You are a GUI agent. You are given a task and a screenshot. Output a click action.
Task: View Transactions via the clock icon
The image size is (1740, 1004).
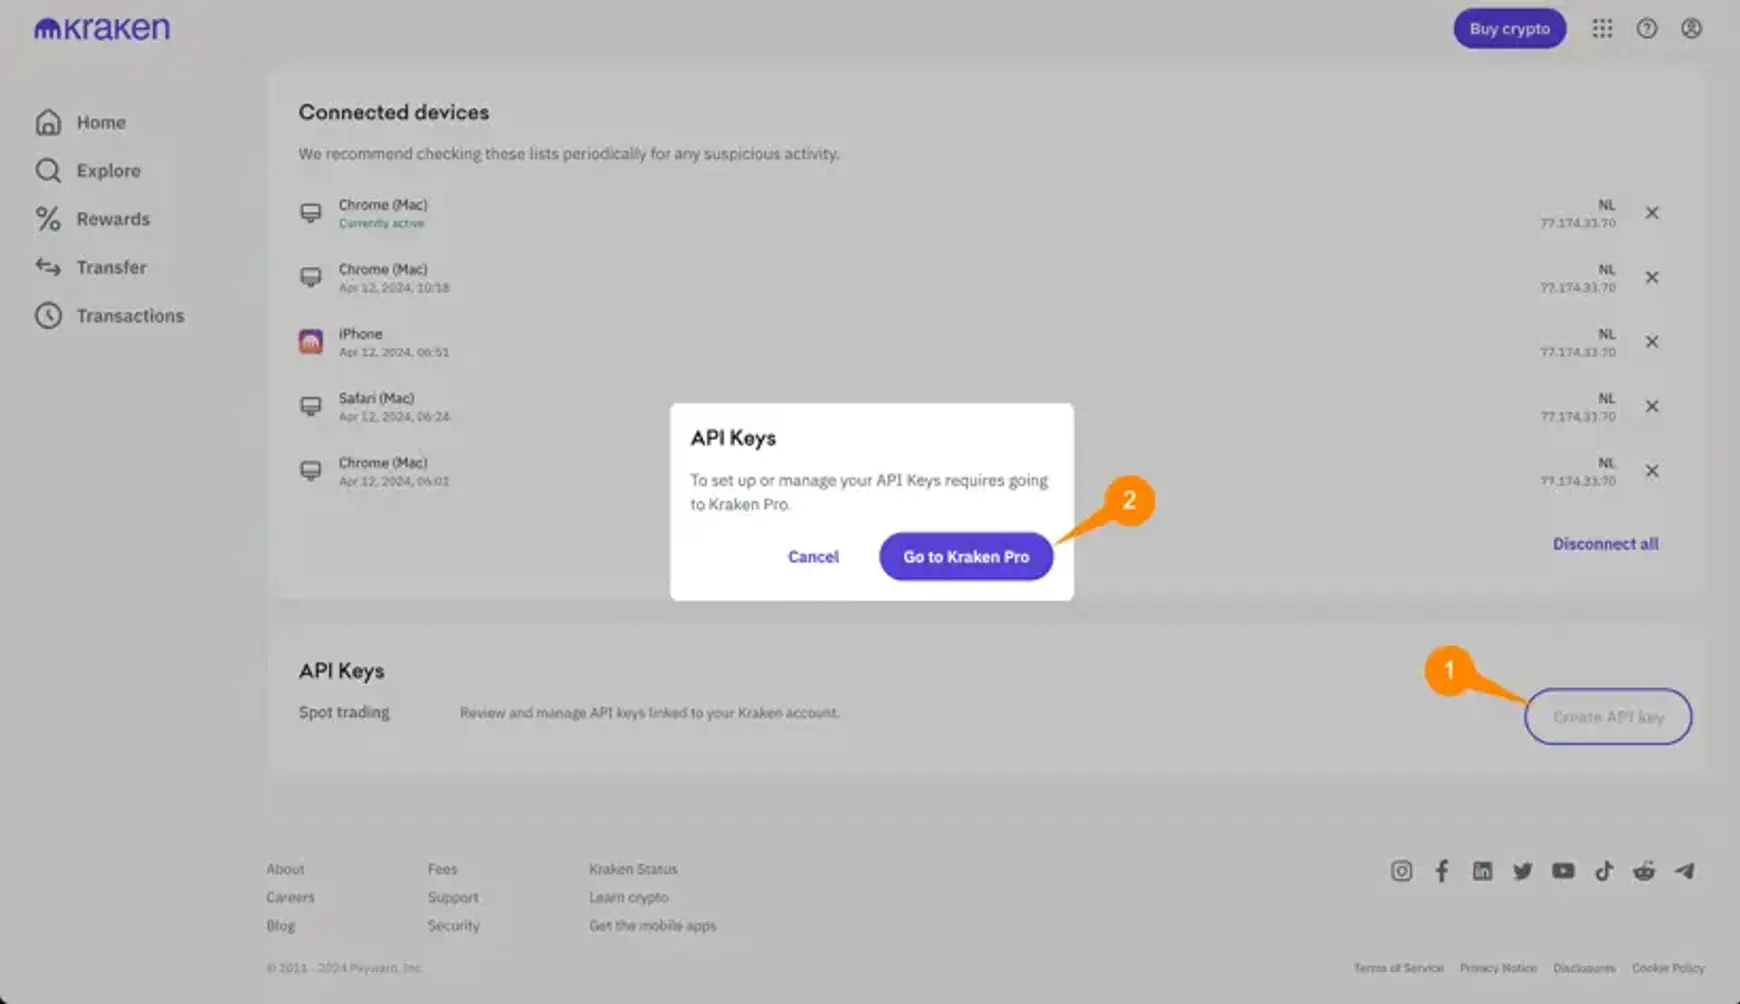48,315
